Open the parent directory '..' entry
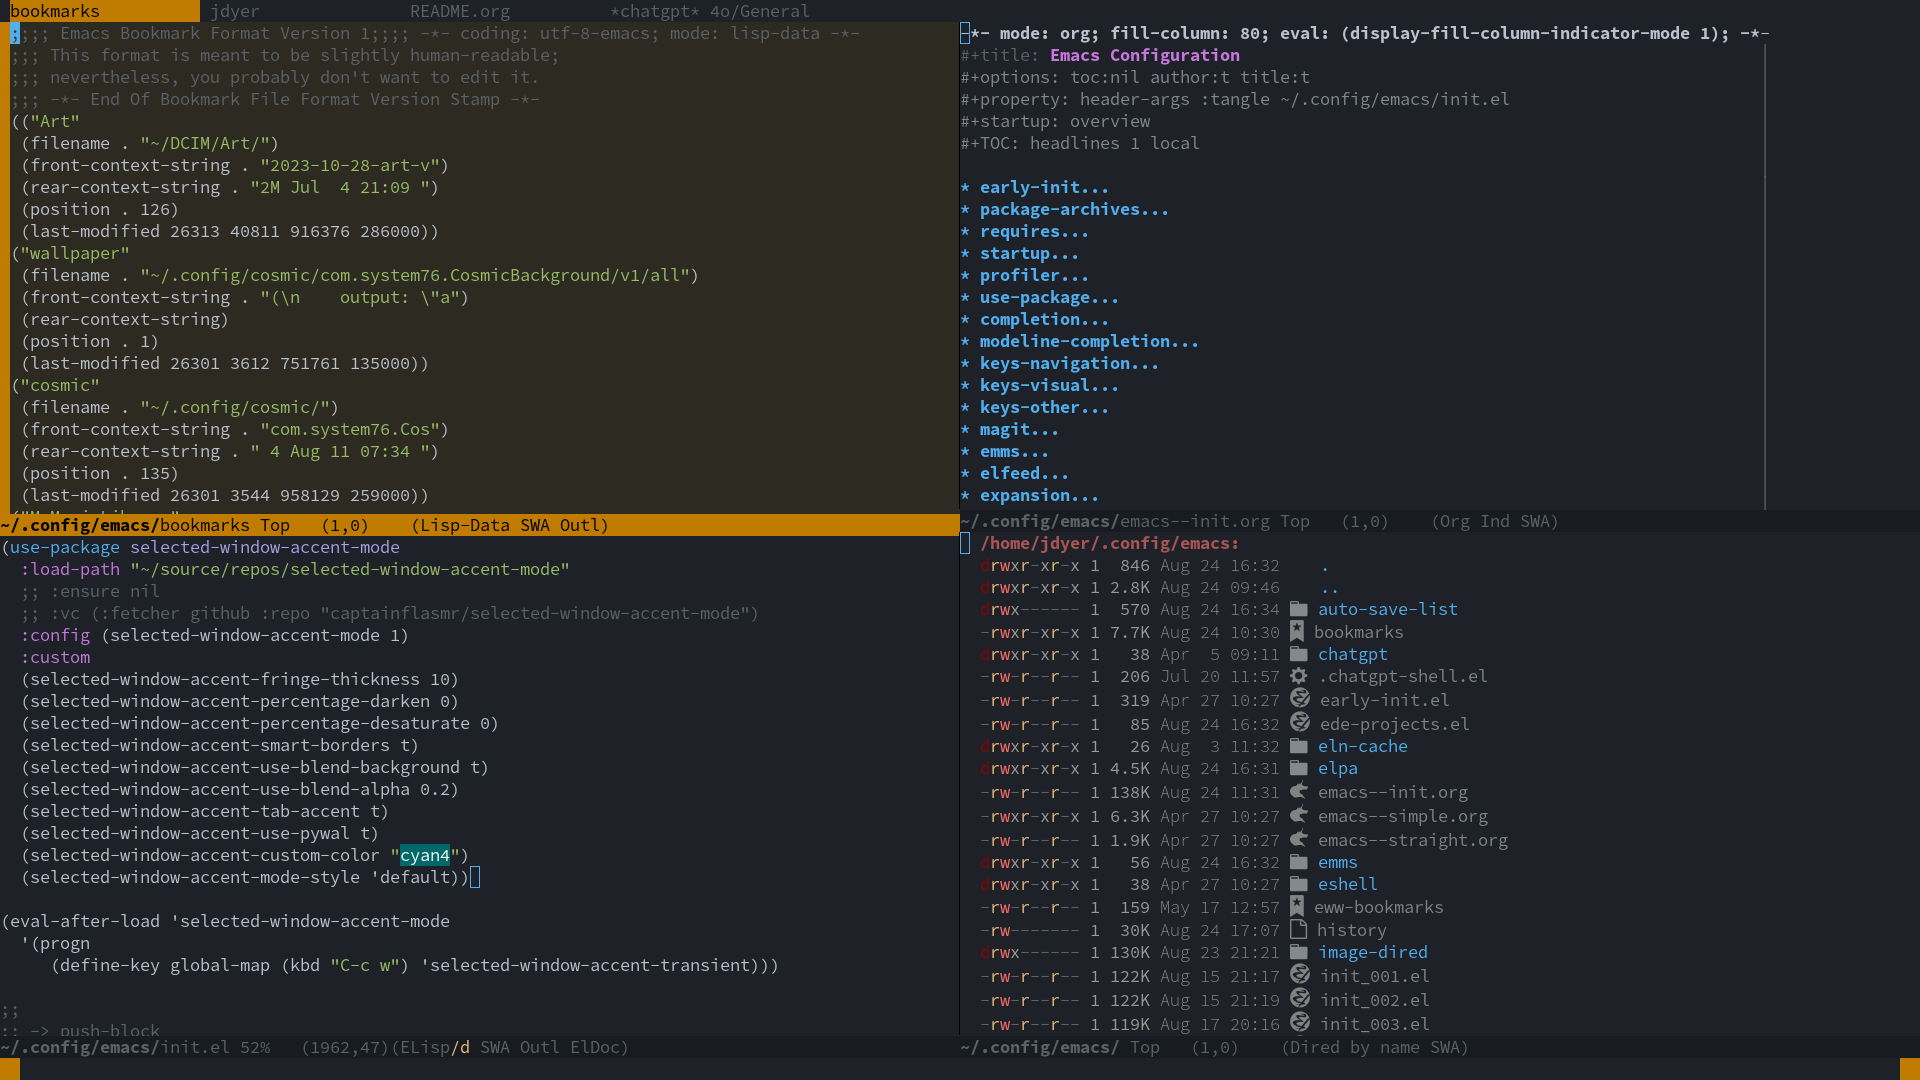 pos(1329,587)
